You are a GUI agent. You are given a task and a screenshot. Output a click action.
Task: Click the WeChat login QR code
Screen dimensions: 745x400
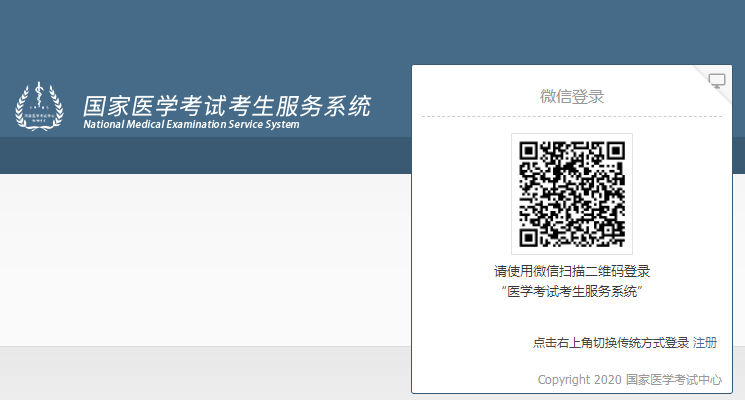coord(571,193)
